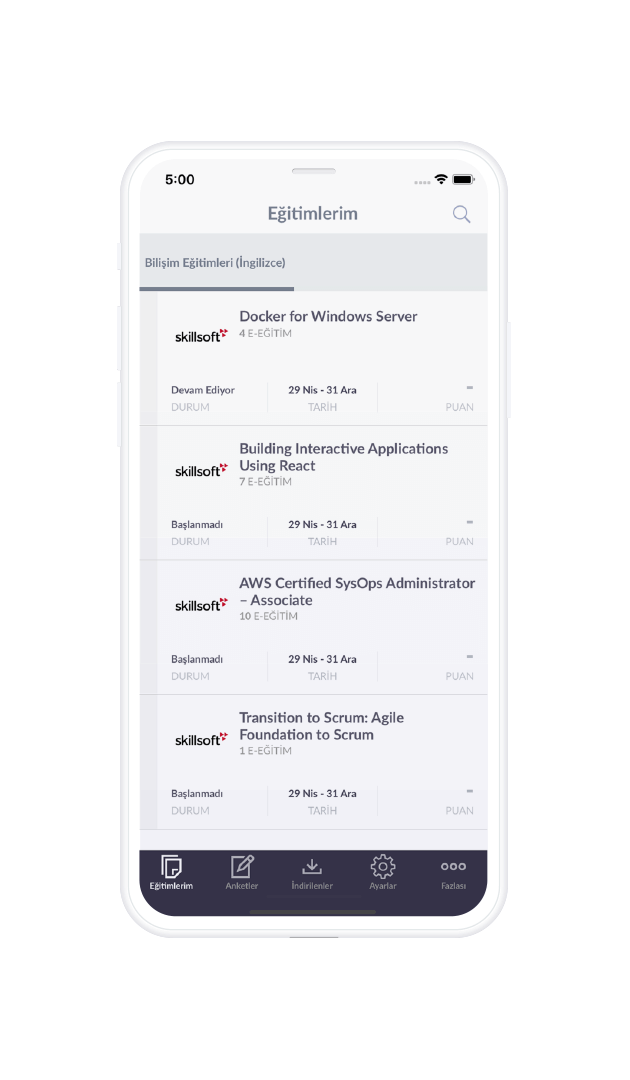Tap the battery status icon
Screen dimensions: 630x1080
pos(463,179)
